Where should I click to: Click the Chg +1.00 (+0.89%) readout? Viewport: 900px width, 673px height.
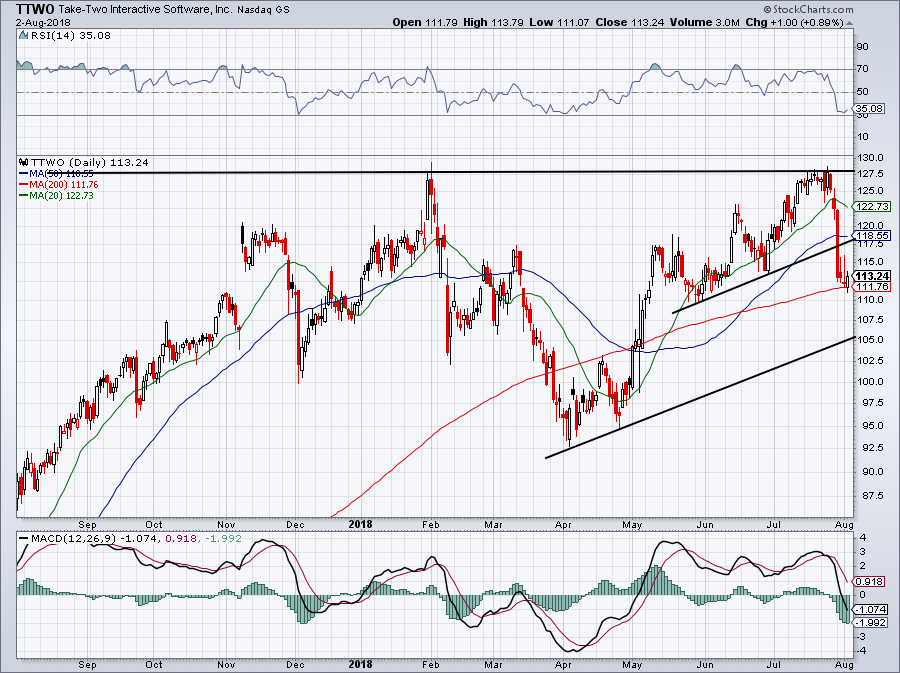click(795, 22)
